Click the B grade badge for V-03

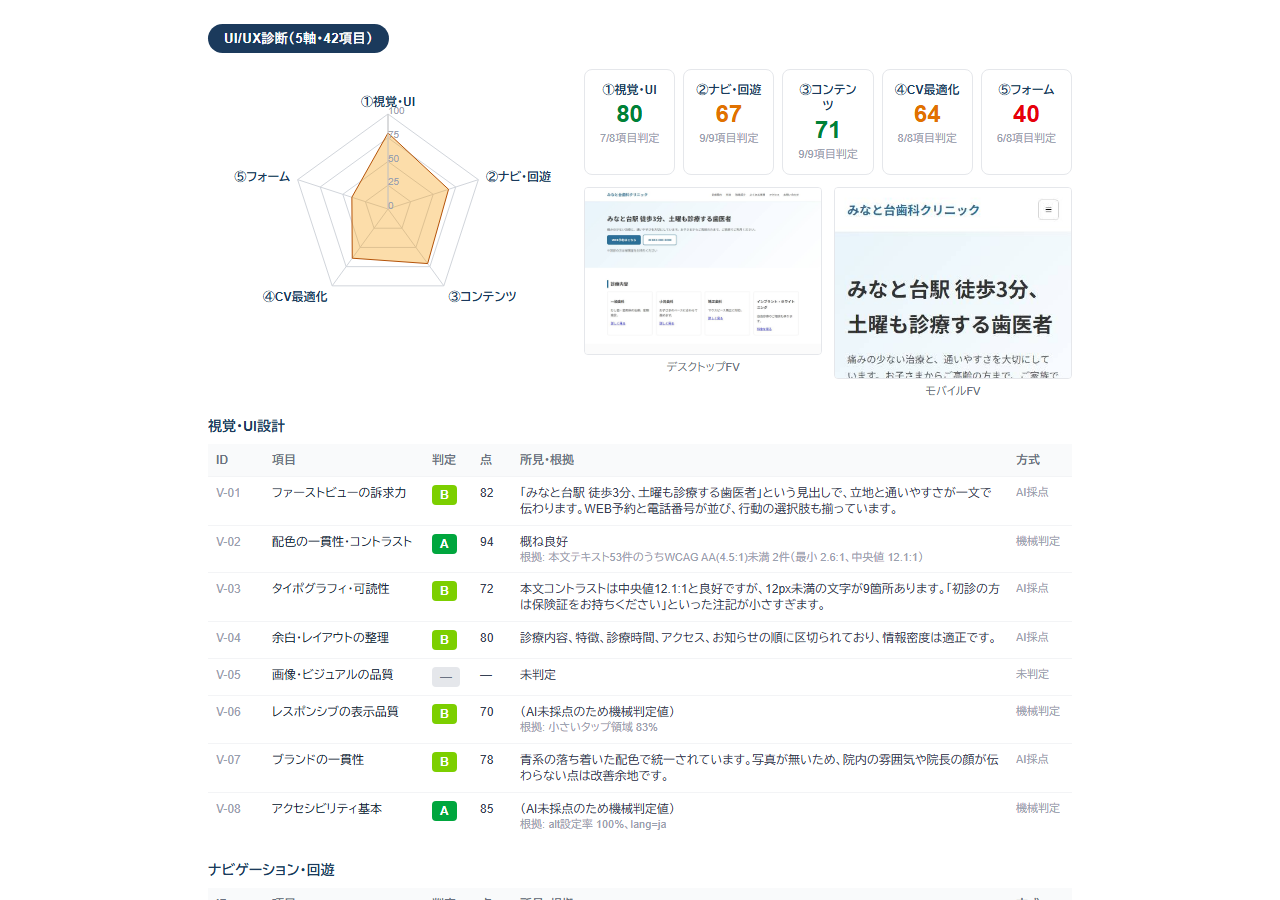point(444,591)
